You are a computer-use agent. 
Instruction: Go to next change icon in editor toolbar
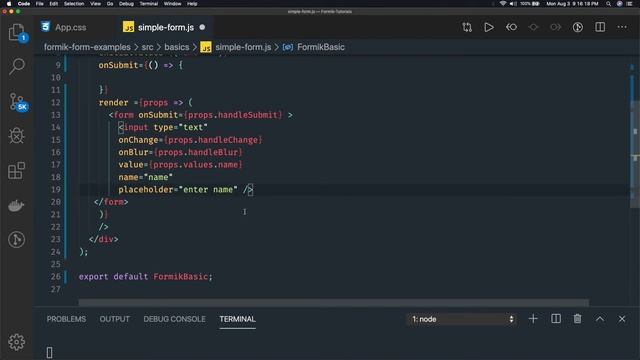click(556, 27)
